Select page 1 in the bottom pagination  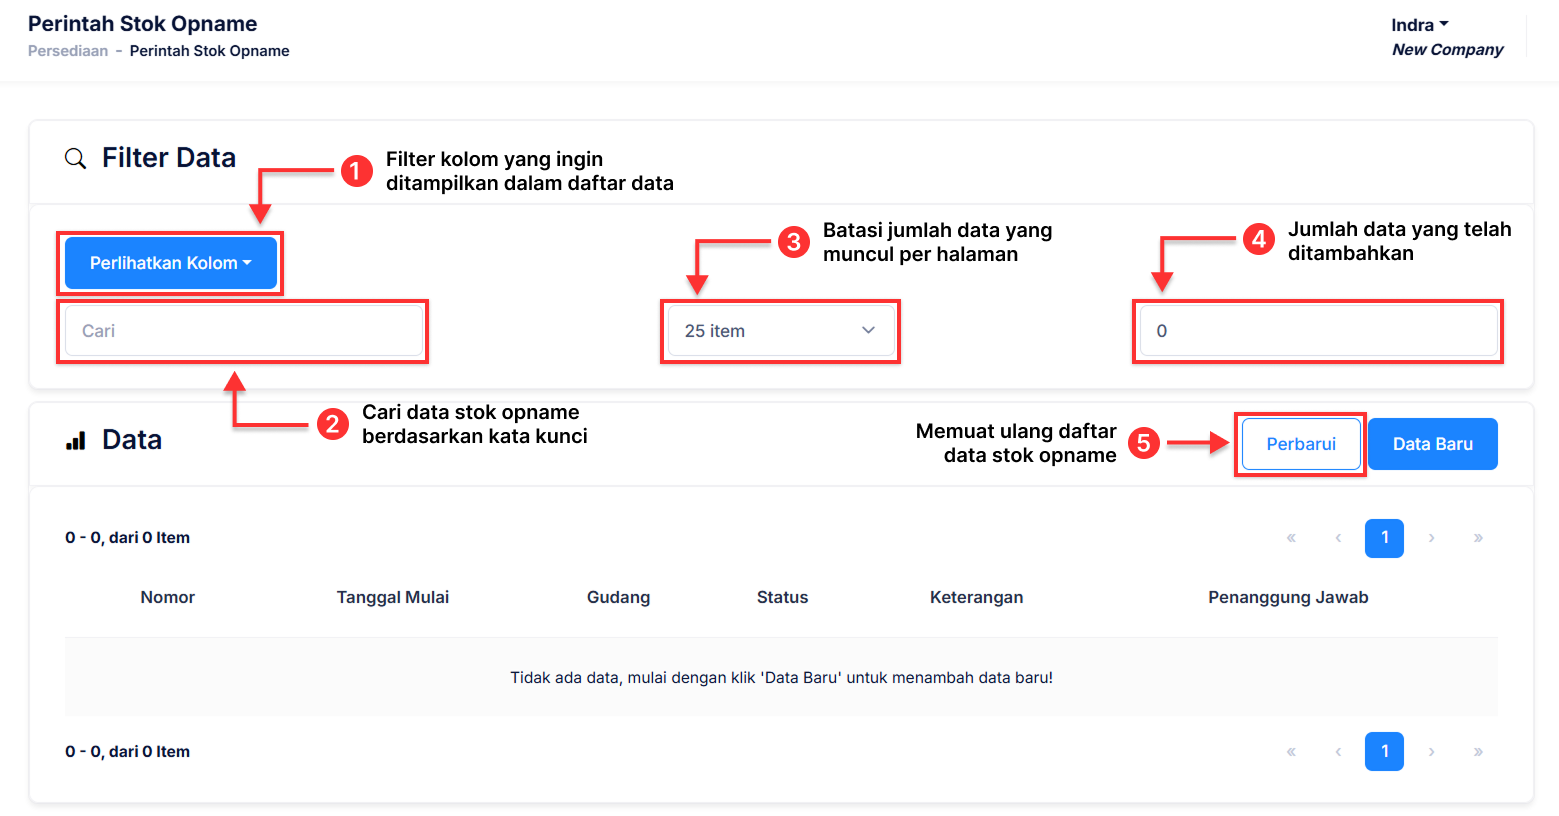pyautogui.click(x=1384, y=751)
